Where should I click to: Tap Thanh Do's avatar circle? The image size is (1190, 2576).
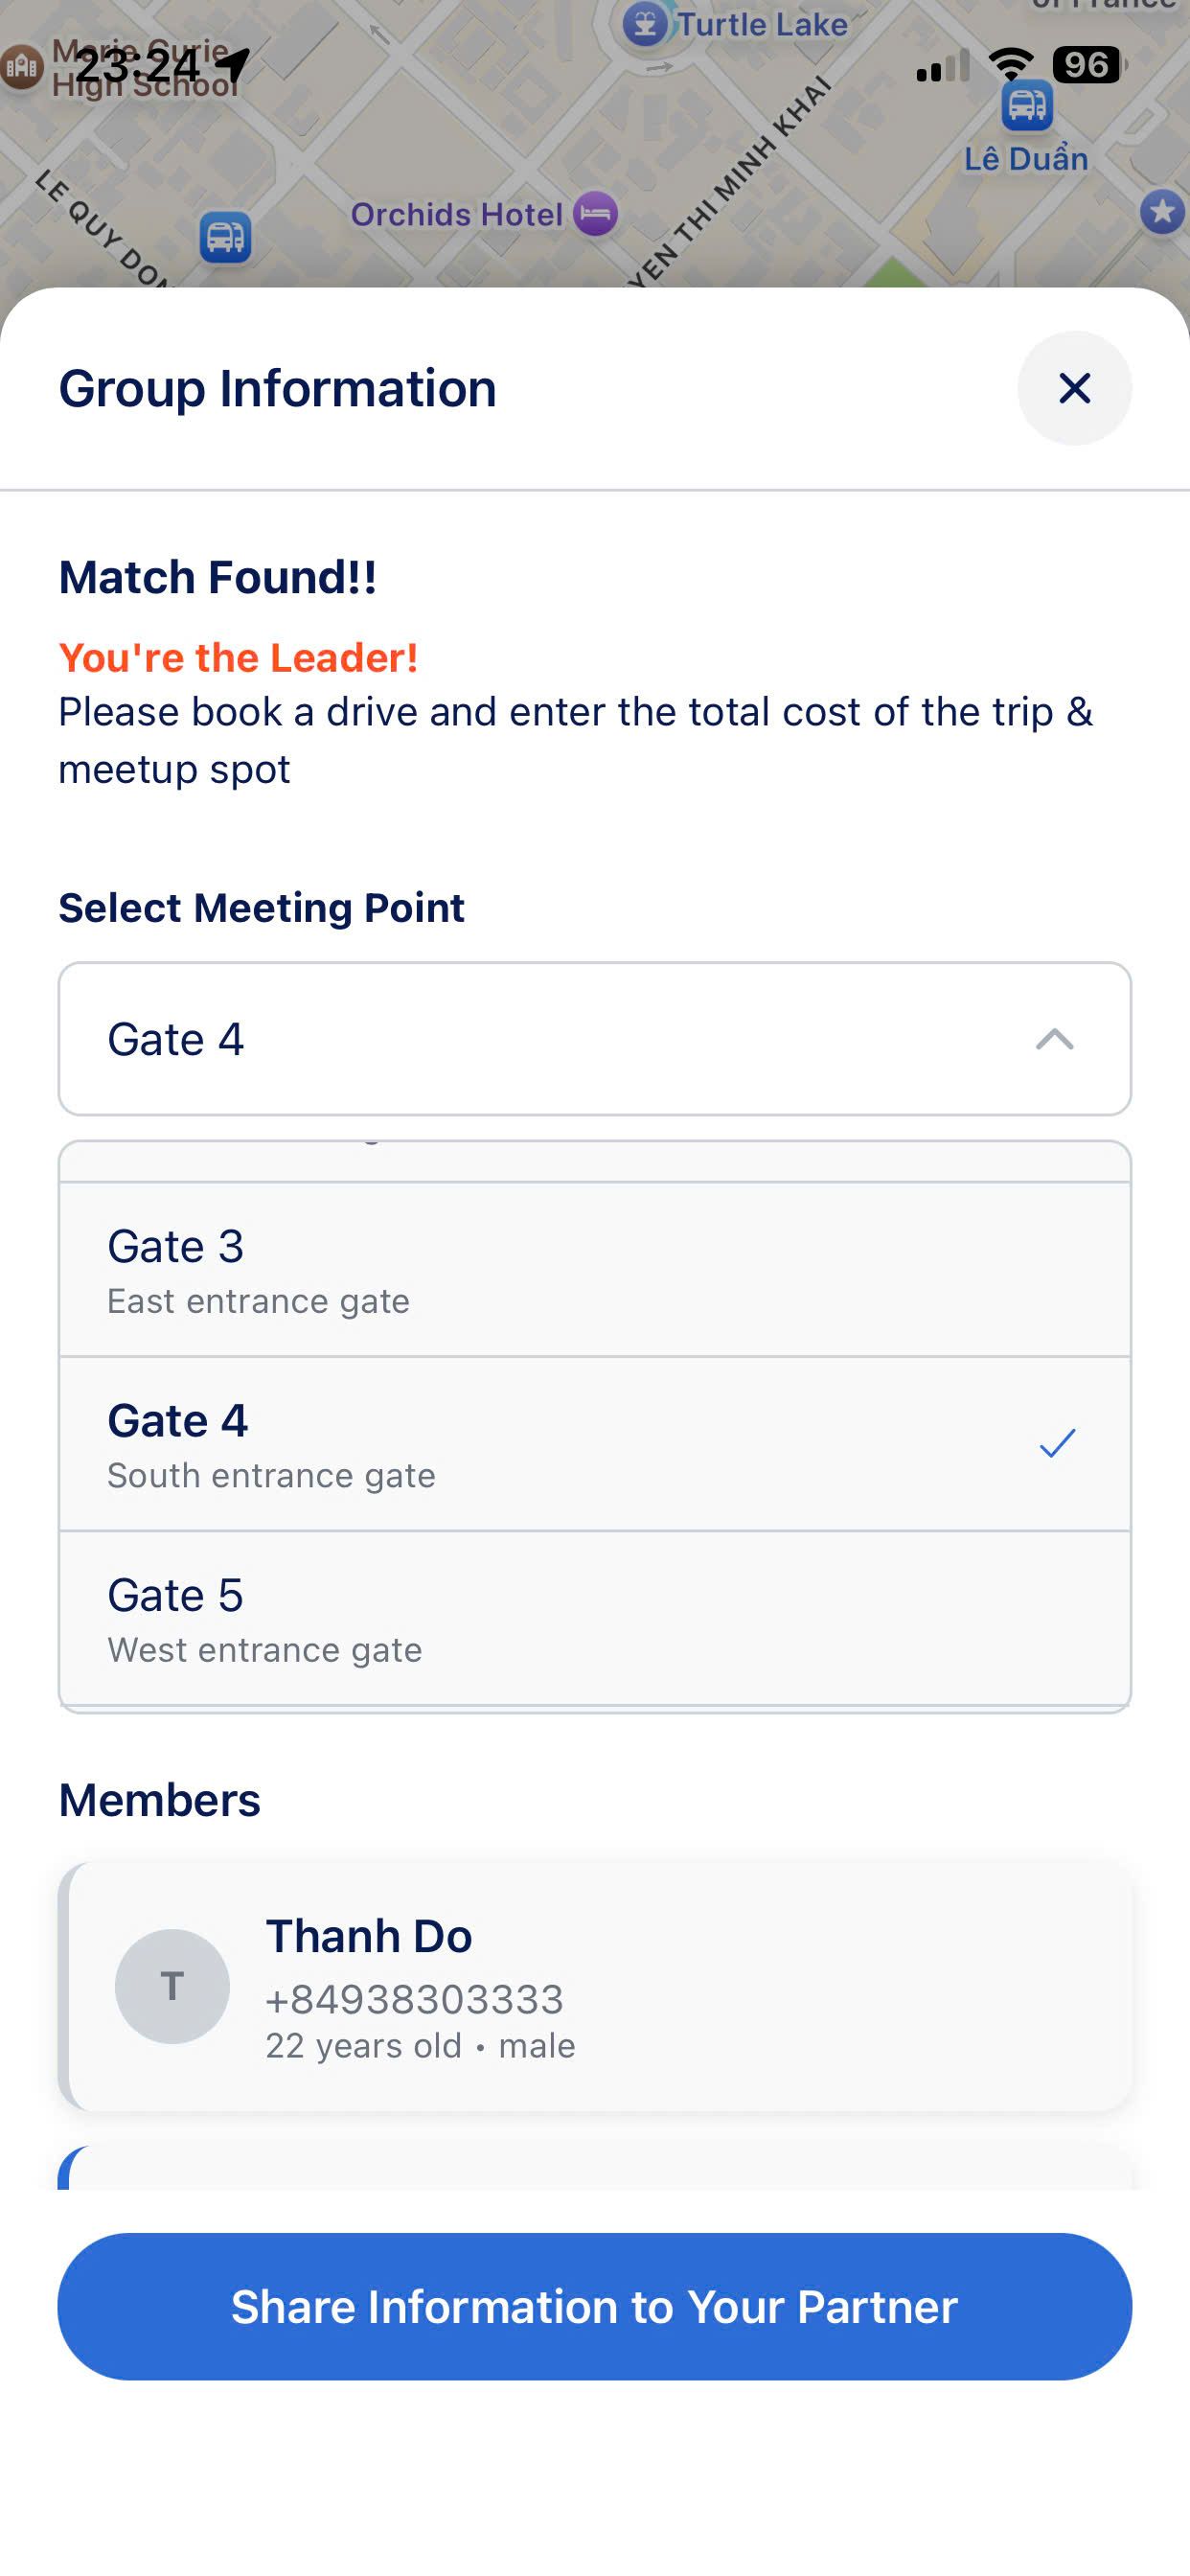[x=172, y=1985]
